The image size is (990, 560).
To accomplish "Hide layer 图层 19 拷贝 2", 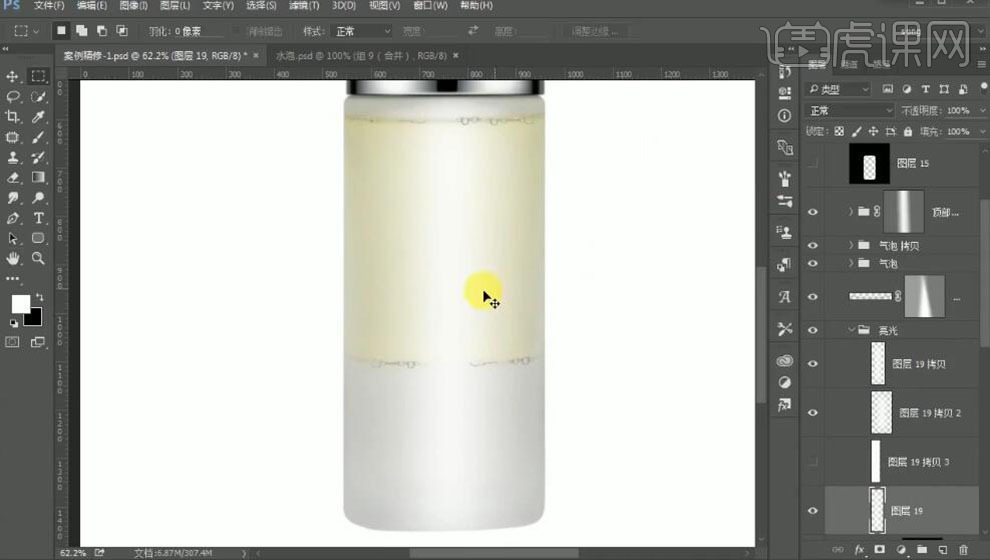I will (x=813, y=413).
